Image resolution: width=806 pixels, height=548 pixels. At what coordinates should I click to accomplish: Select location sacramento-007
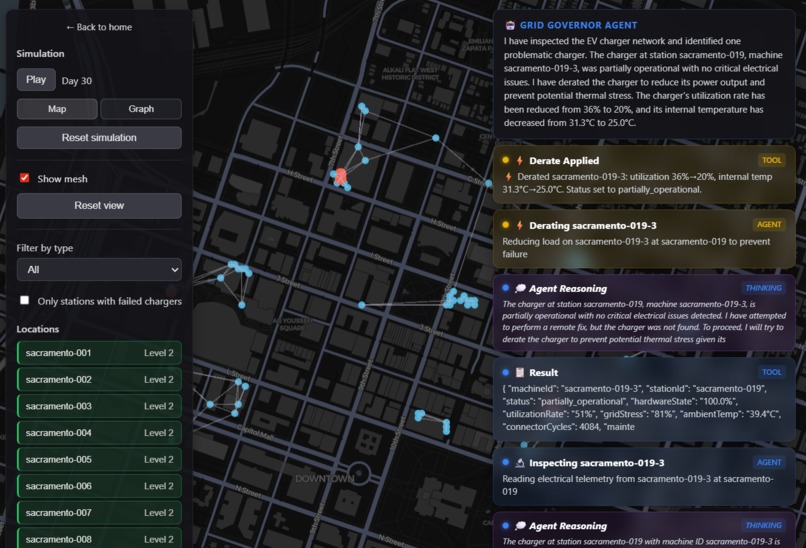pos(99,513)
